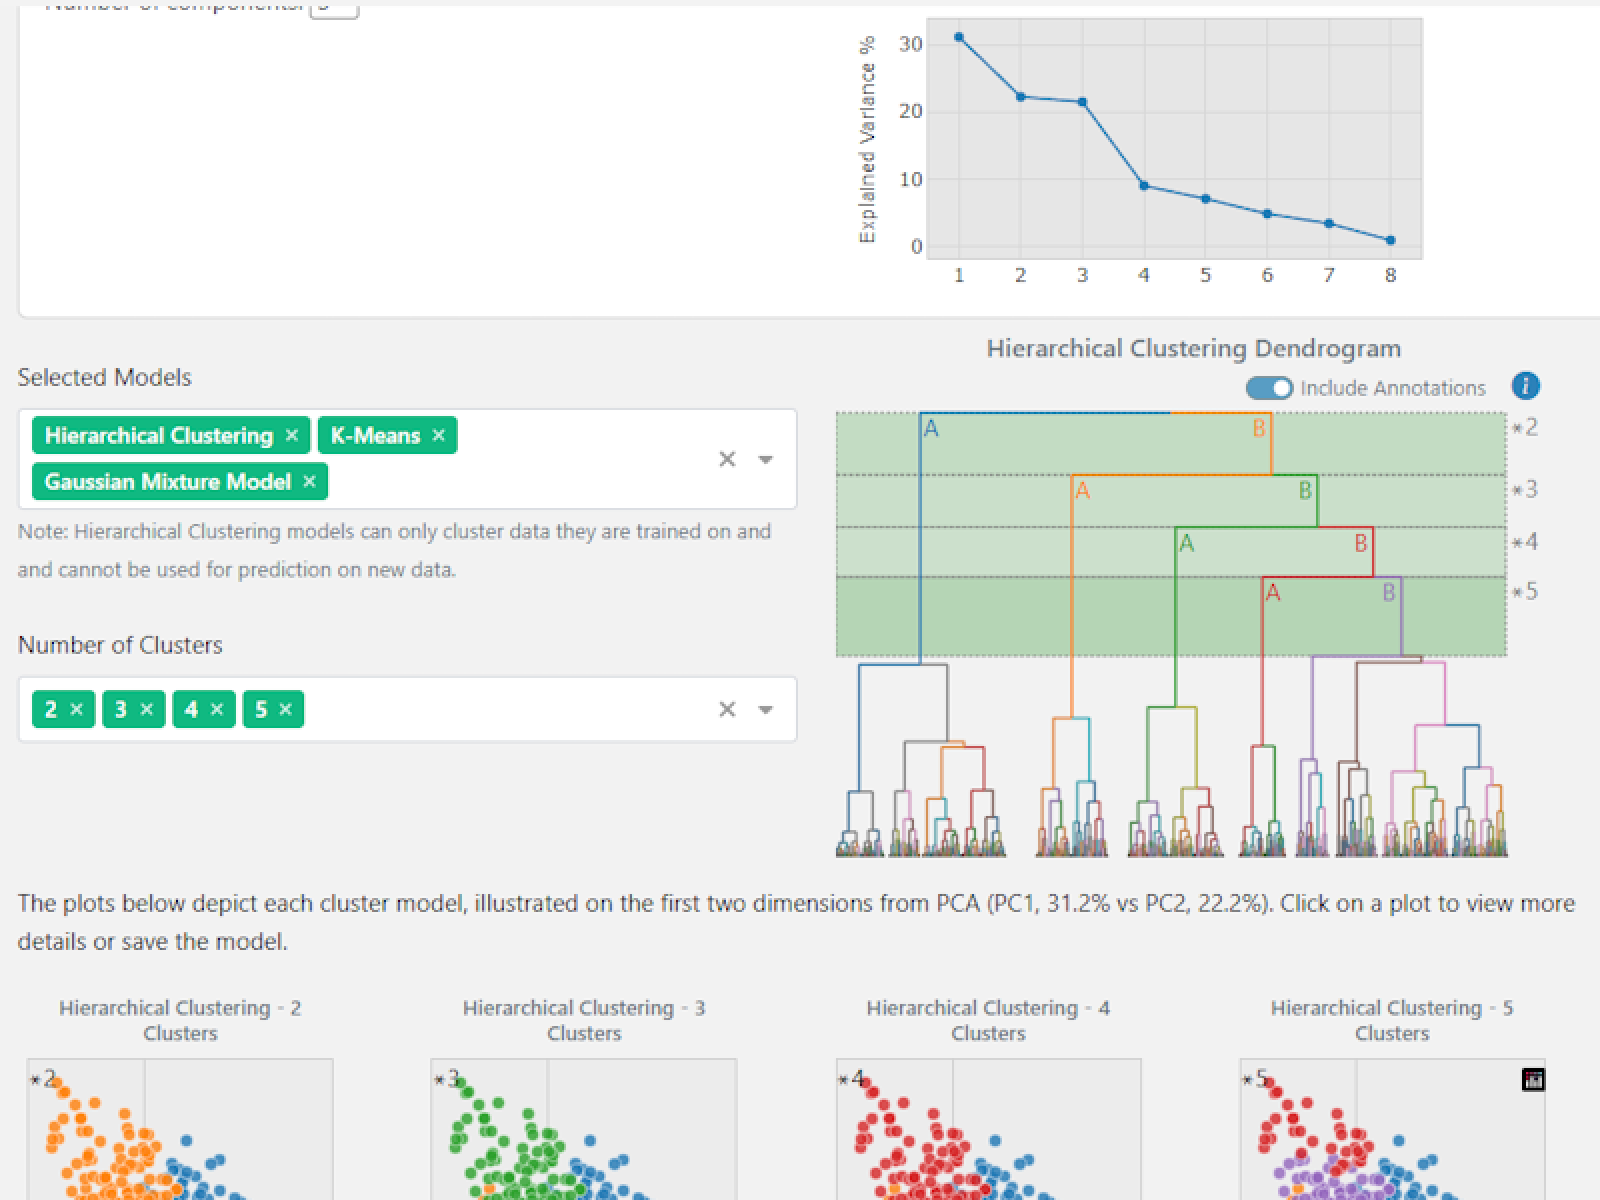Remove the 4 clusters tag
1600x1200 pixels.
point(217,709)
